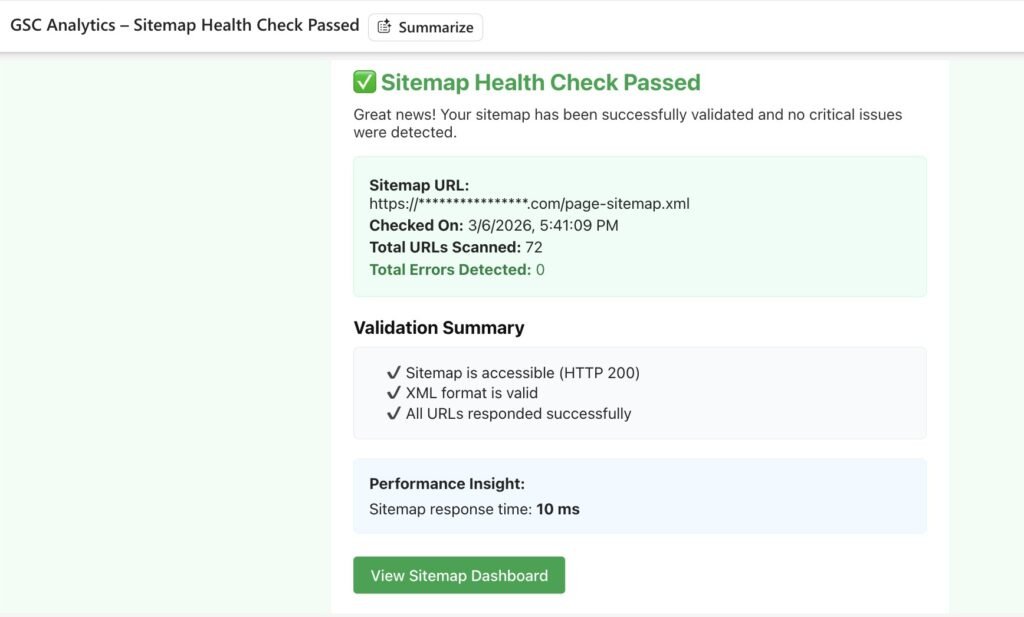Screen dimensions: 1024x617
Task: Open the View Sitemap Dashboard button
Action: click(x=458, y=575)
